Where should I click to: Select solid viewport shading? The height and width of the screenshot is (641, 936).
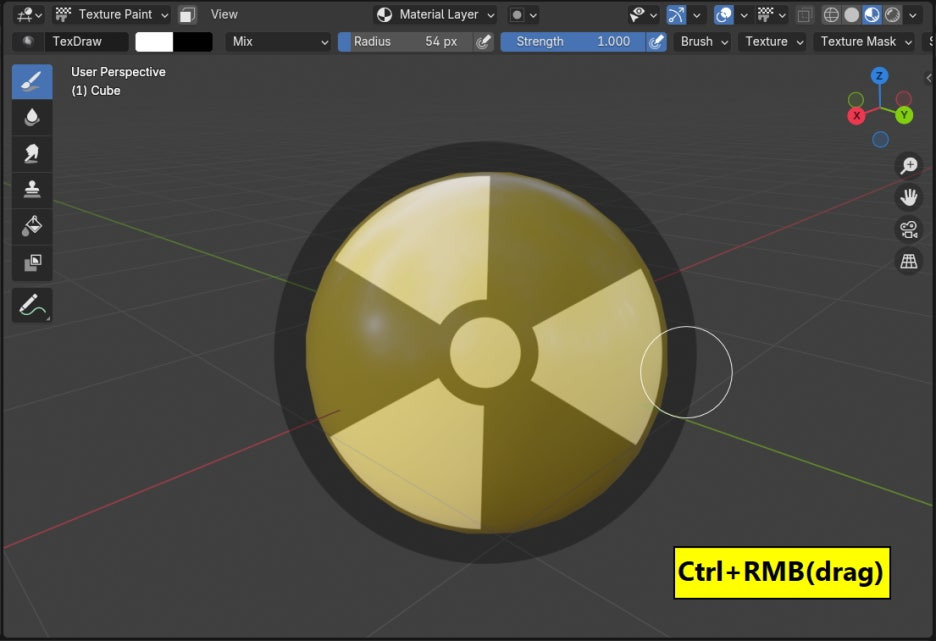click(x=851, y=15)
